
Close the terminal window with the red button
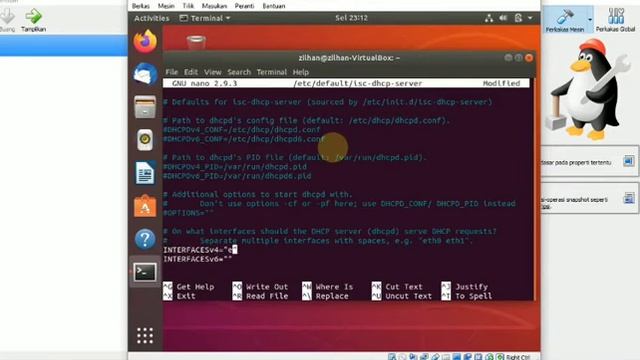(529, 58)
